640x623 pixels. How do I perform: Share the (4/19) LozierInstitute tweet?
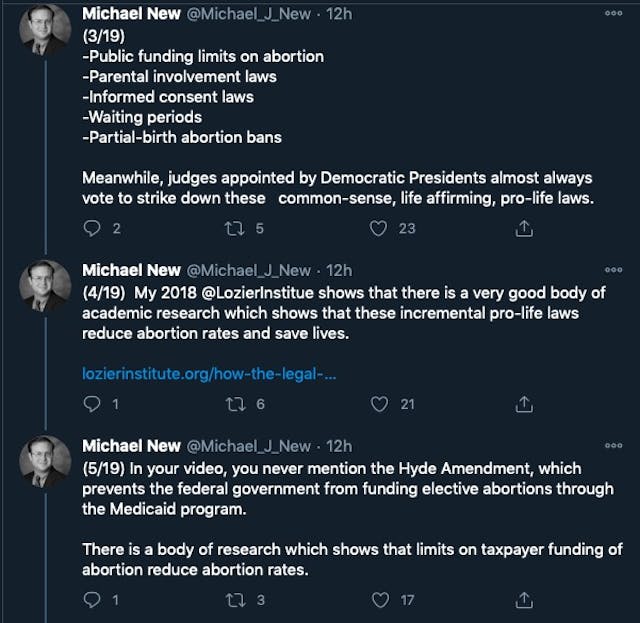[x=522, y=404]
